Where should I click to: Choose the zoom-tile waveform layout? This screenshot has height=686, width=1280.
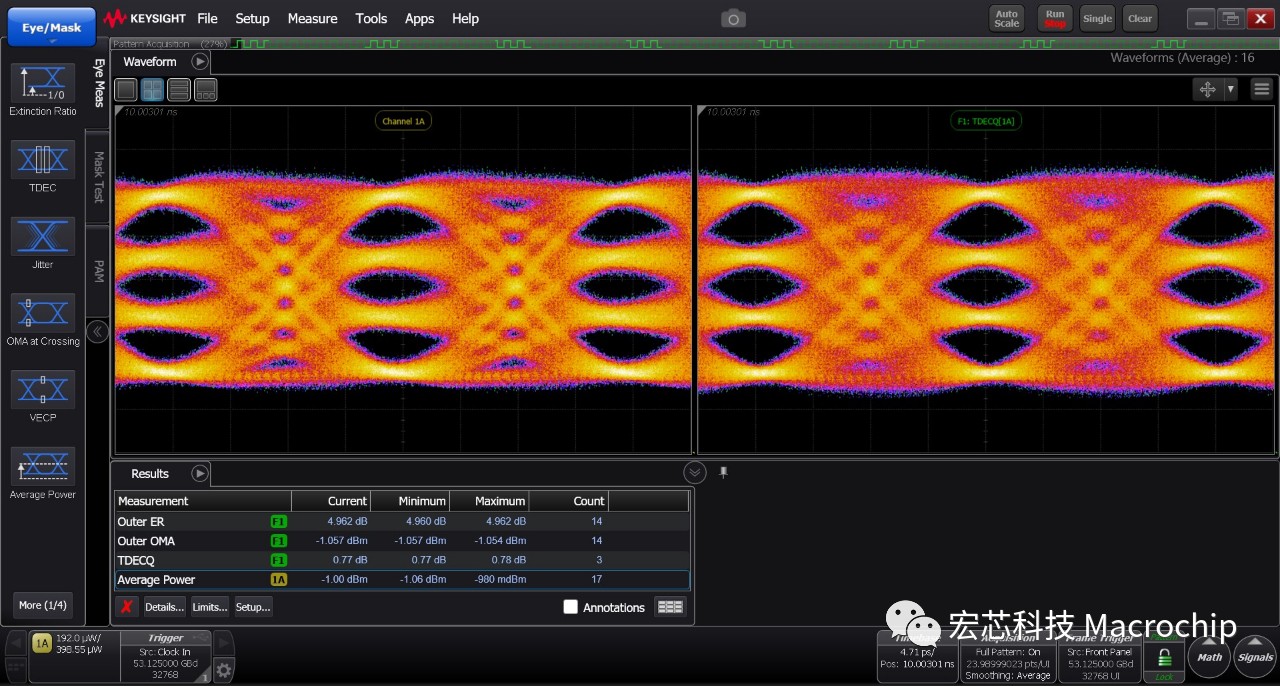[x=205, y=90]
